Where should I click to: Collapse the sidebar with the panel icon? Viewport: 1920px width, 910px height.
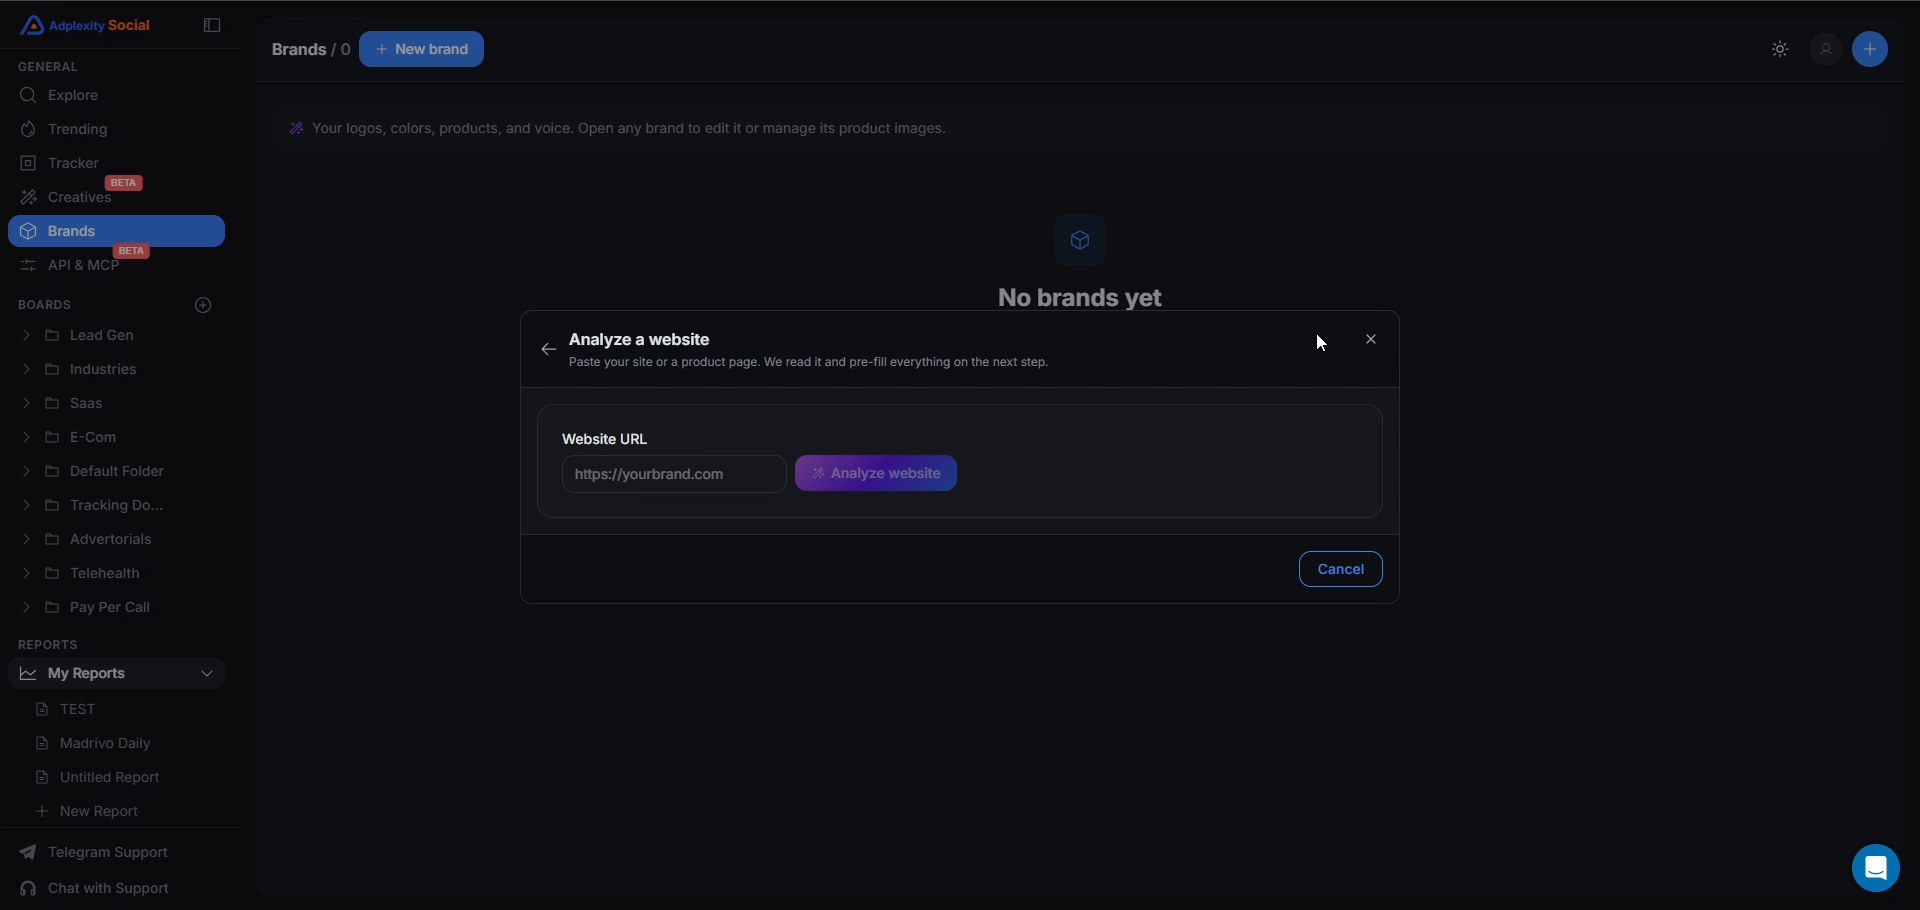[x=212, y=25]
